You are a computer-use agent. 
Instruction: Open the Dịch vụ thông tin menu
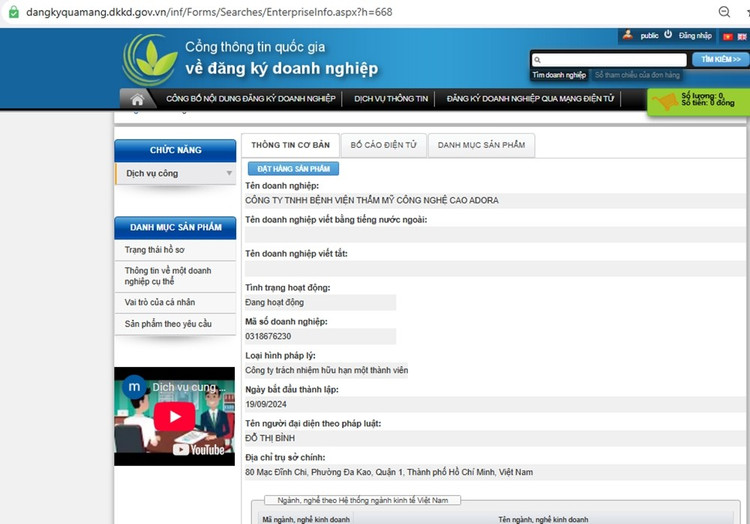tap(391, 99)
